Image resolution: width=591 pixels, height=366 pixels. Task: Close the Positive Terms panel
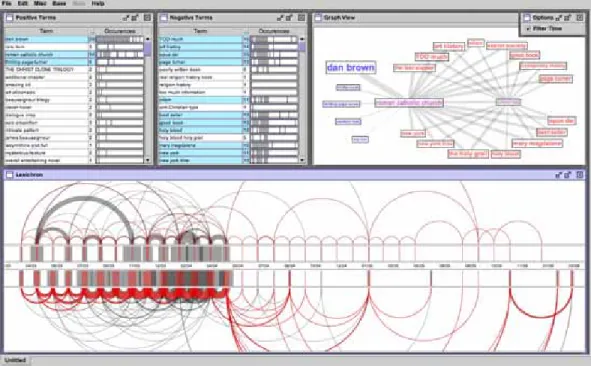click(147, 18)
